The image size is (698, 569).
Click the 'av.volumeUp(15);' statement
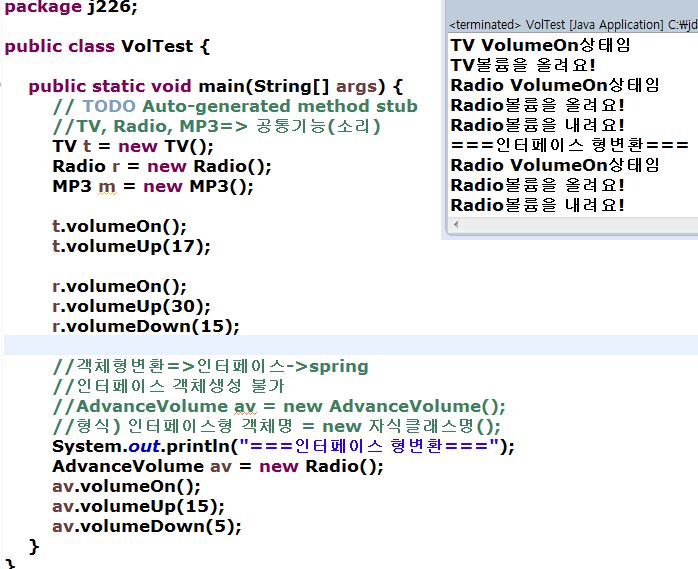coord(138,506)
